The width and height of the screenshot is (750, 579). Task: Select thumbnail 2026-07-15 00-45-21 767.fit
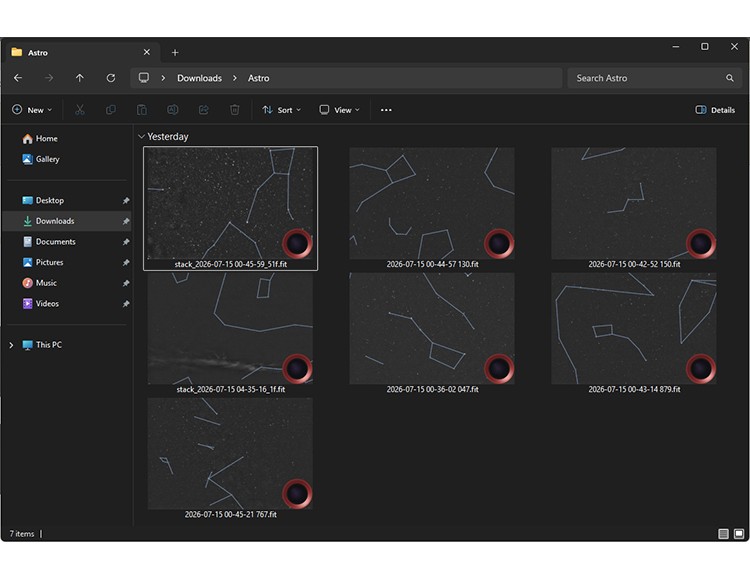pyautogui.click(x=230, y=454)
